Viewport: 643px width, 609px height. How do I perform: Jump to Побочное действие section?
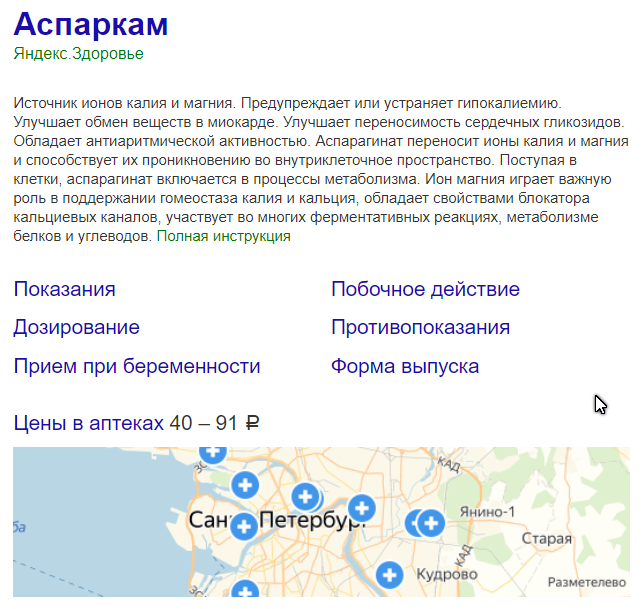[x=425, y=290]
